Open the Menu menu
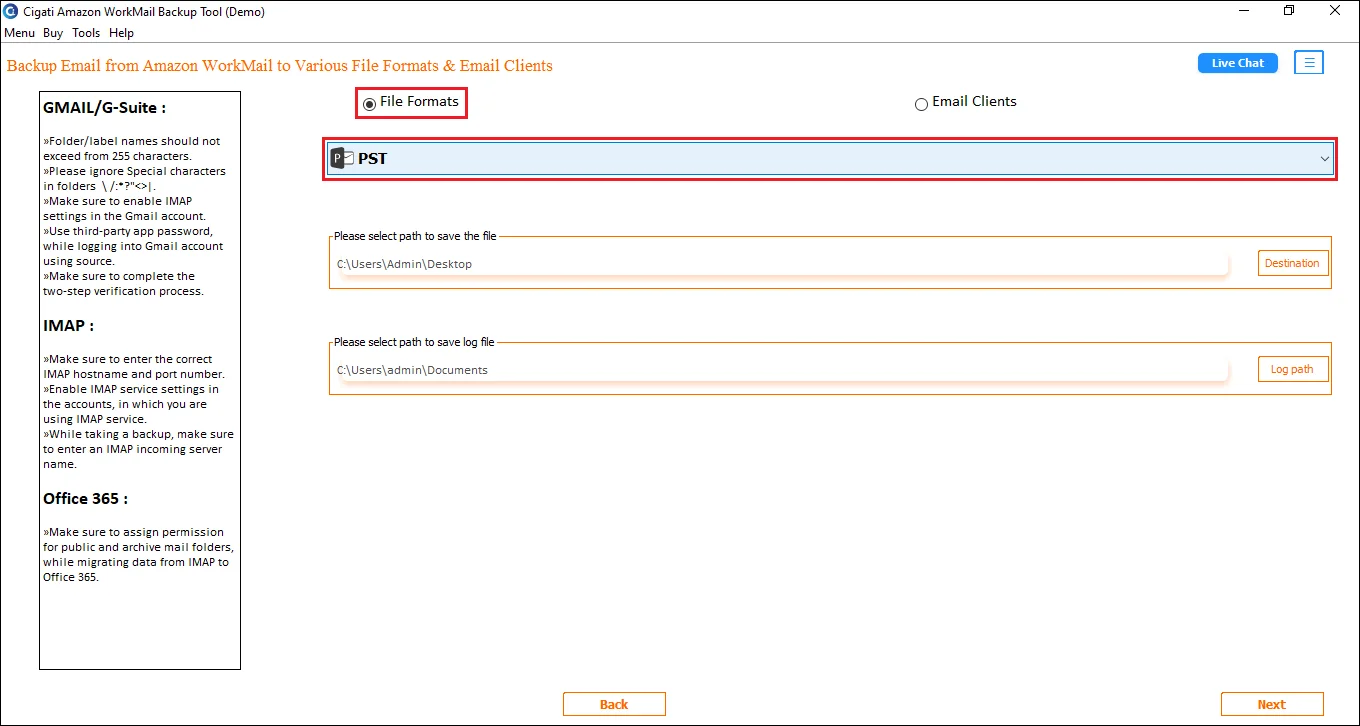The image size is (1360, 726). 19,33
